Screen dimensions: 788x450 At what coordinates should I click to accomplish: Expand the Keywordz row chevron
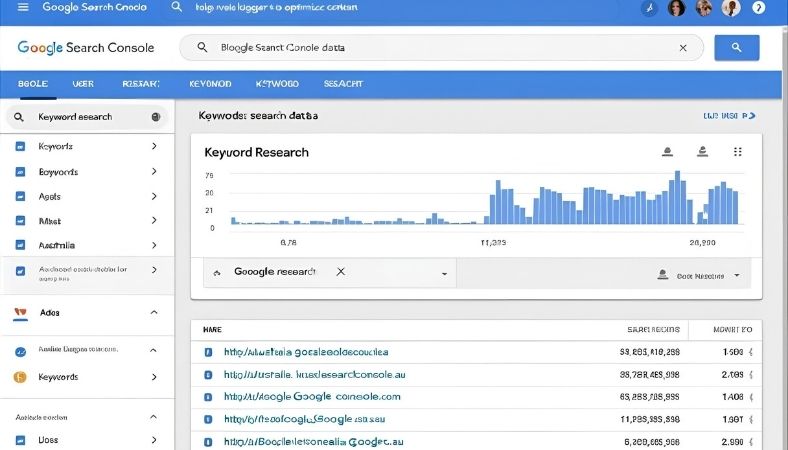click(x=154, y=146)
